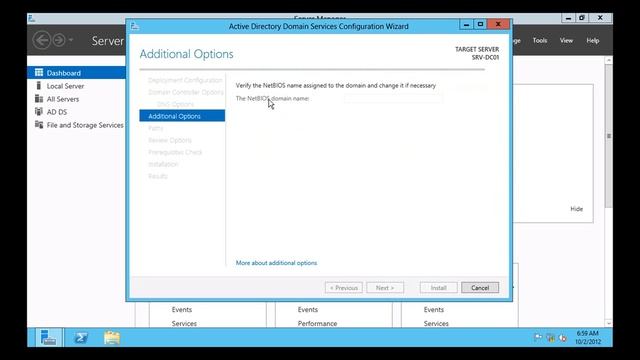Select Dashboard in Server Manager sidebar
This screenshot has width=640, height=360.
click(76, 73)
